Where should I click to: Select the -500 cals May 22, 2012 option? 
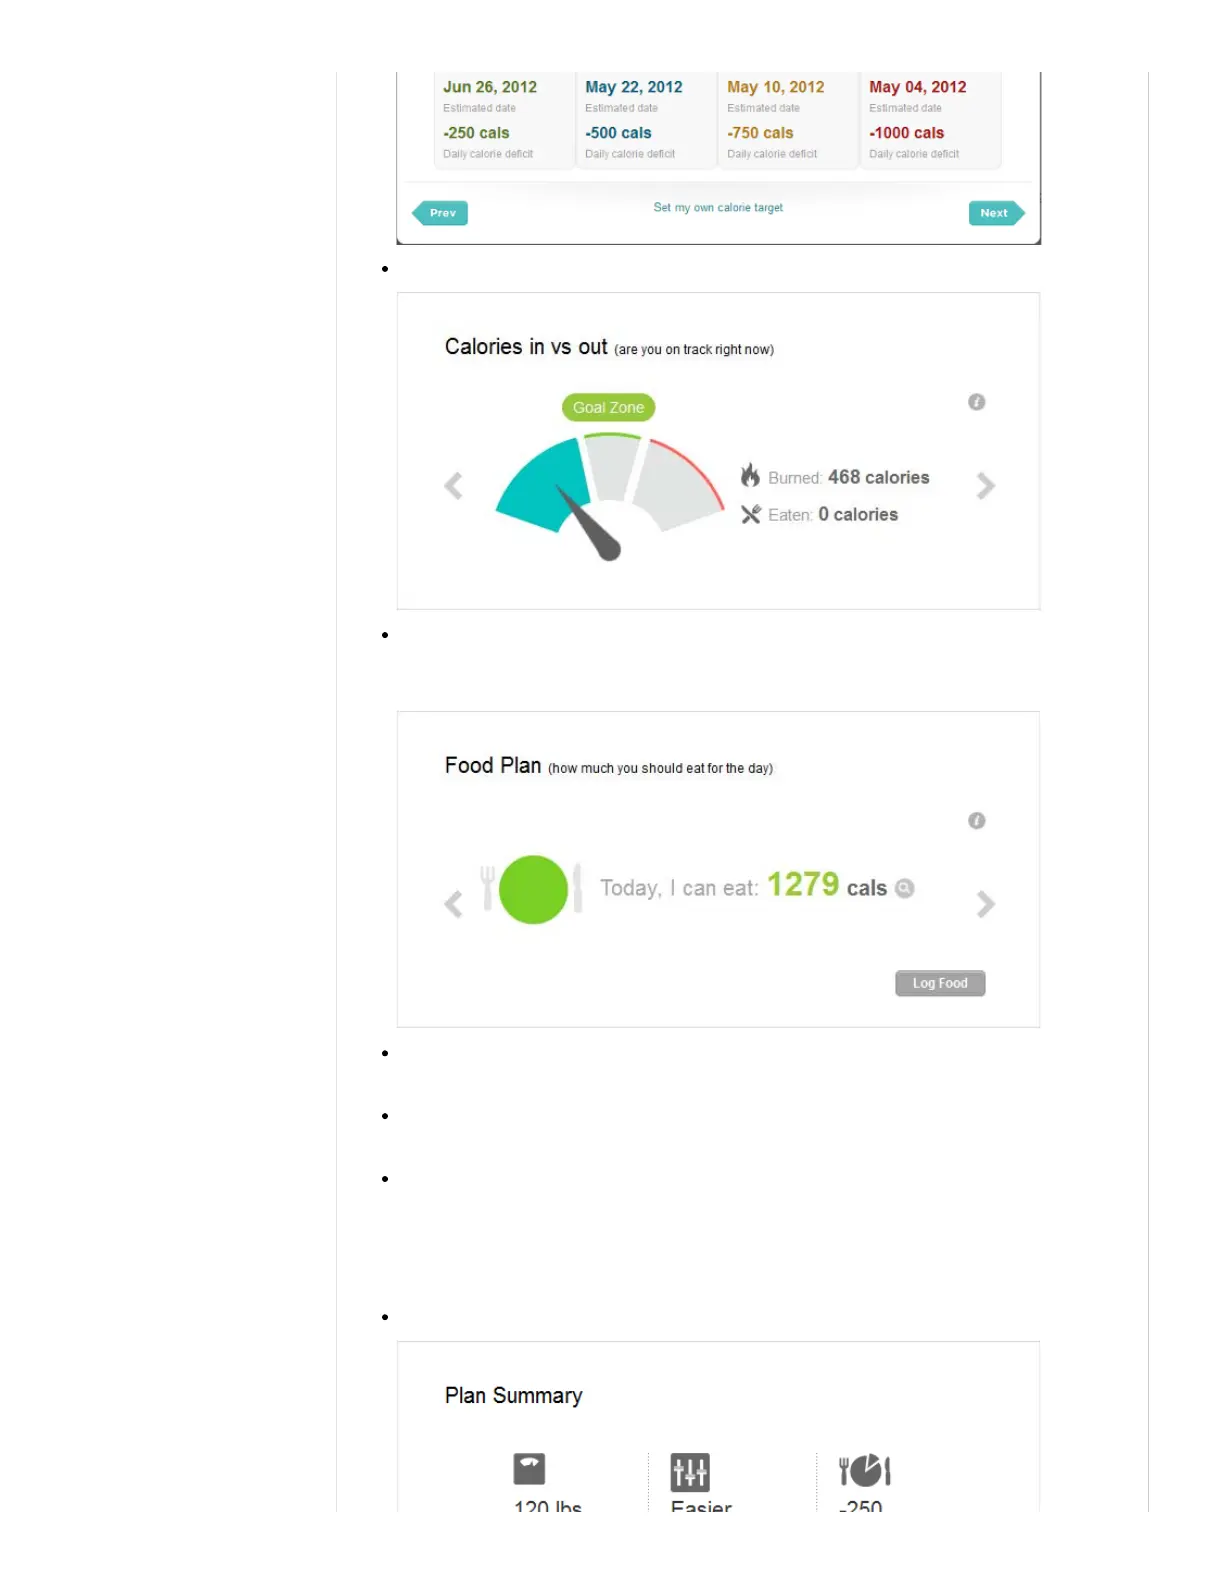[x=647, y=120]
